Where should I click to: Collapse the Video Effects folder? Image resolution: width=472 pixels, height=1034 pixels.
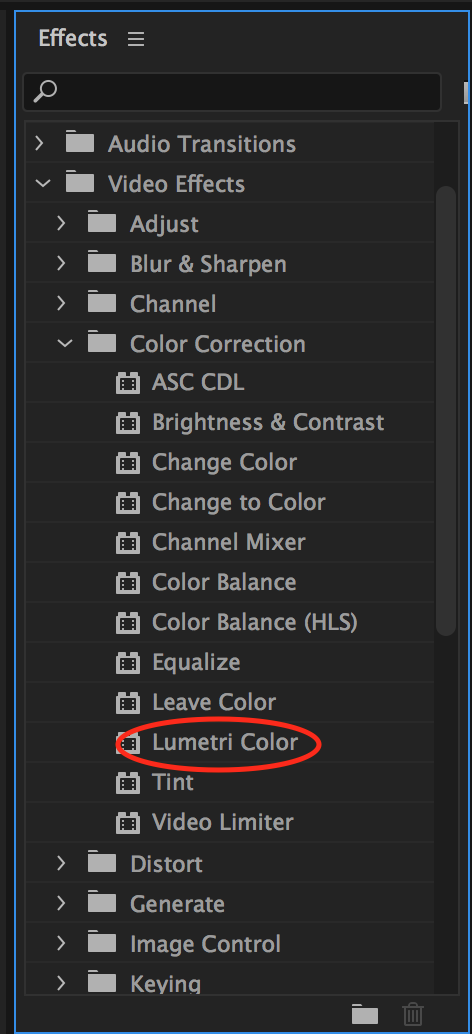coord(43,183)
